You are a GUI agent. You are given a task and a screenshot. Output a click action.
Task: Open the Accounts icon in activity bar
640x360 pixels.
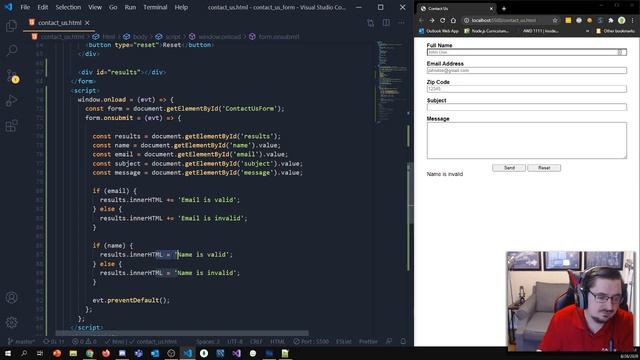(x=11, y=298)
